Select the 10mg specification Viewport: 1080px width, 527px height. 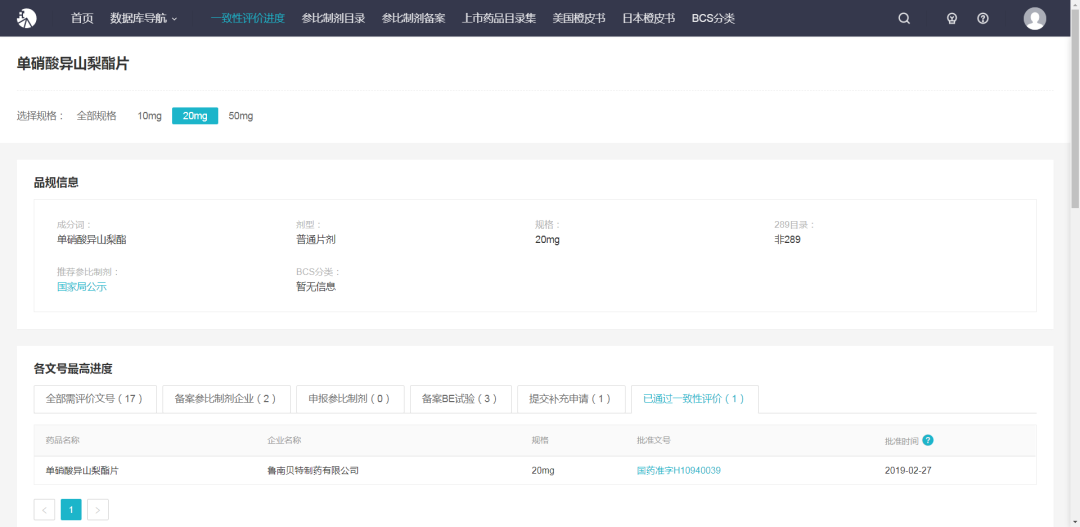pos(149,116)
